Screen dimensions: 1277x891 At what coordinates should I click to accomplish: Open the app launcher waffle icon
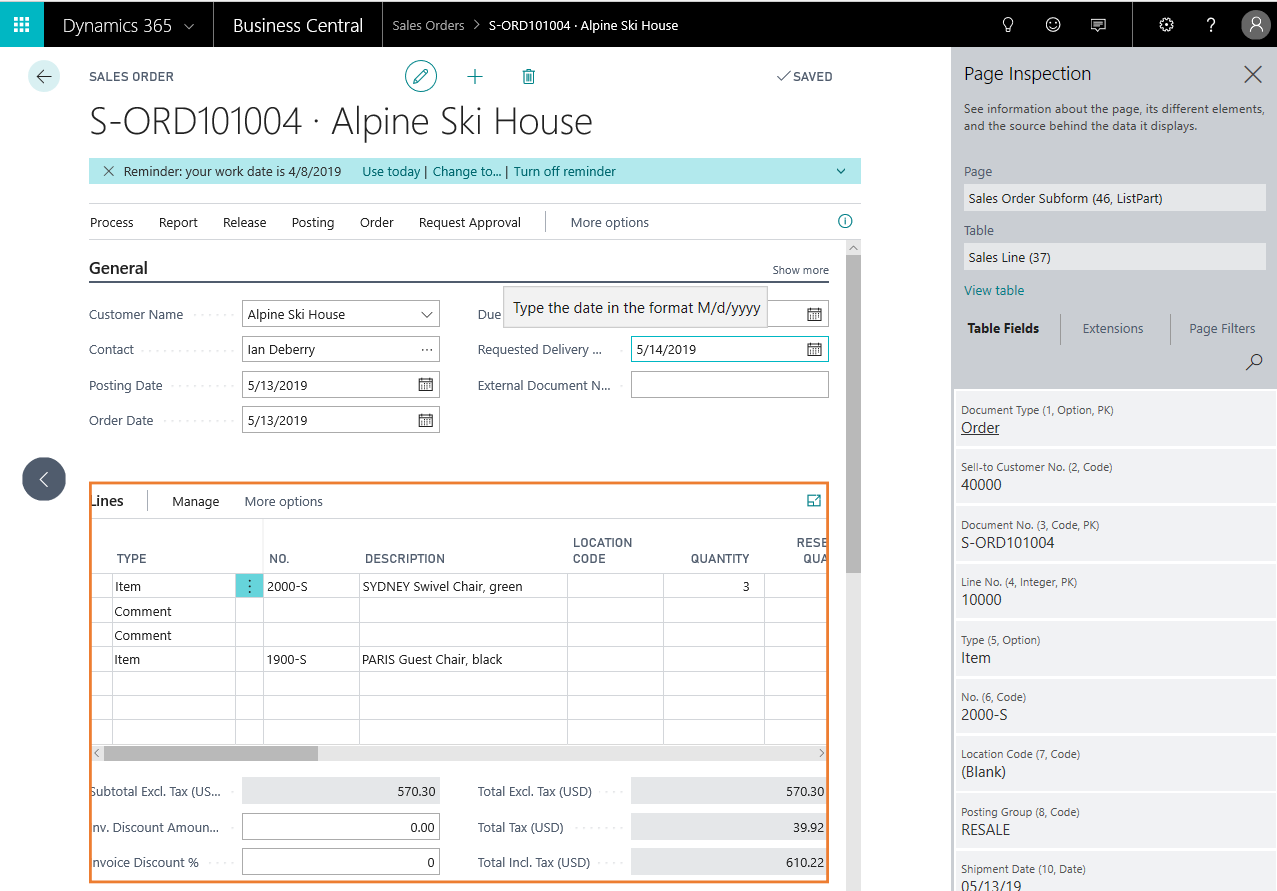point(21,24)
